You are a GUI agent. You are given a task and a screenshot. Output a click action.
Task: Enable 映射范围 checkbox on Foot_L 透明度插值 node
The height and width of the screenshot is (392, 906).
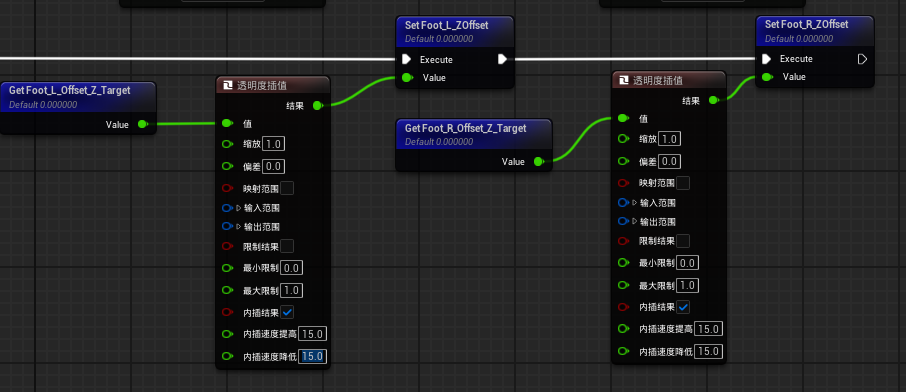point(287,188)
